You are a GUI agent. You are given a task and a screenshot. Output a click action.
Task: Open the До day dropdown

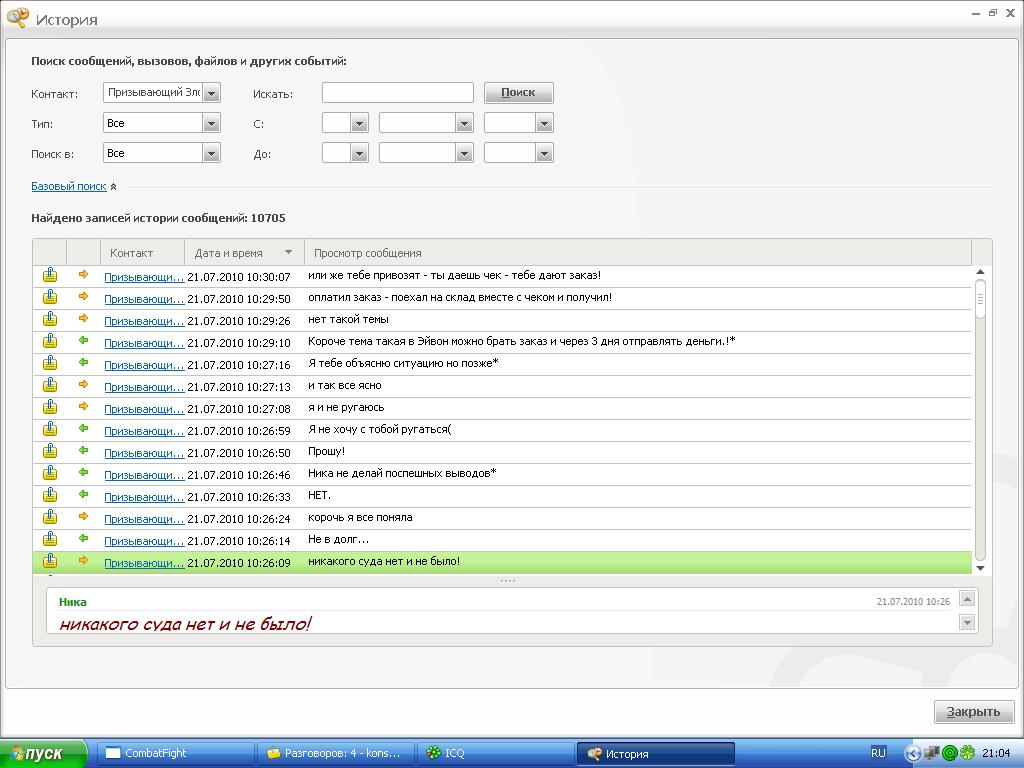359,153
